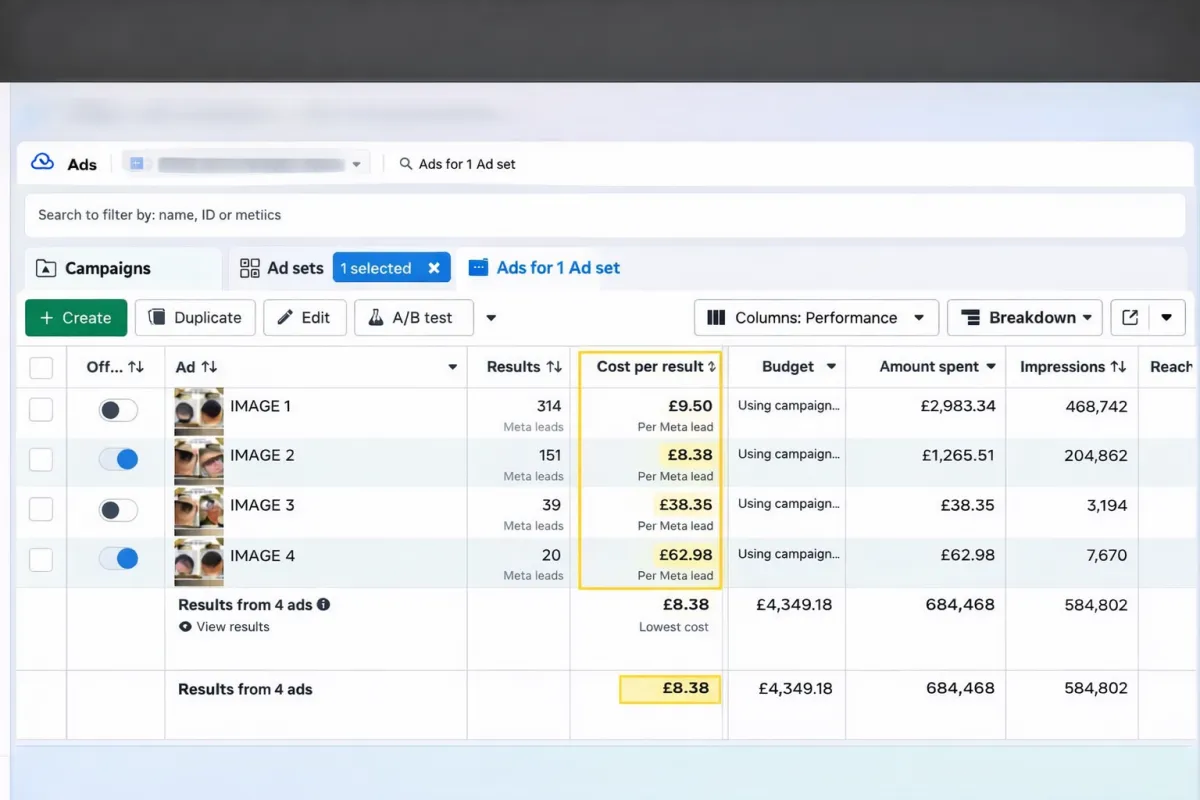Viewport: 1200px width, 800px height.
Task: Check the IMAGE 3 row checkbox
Action: 41,510
